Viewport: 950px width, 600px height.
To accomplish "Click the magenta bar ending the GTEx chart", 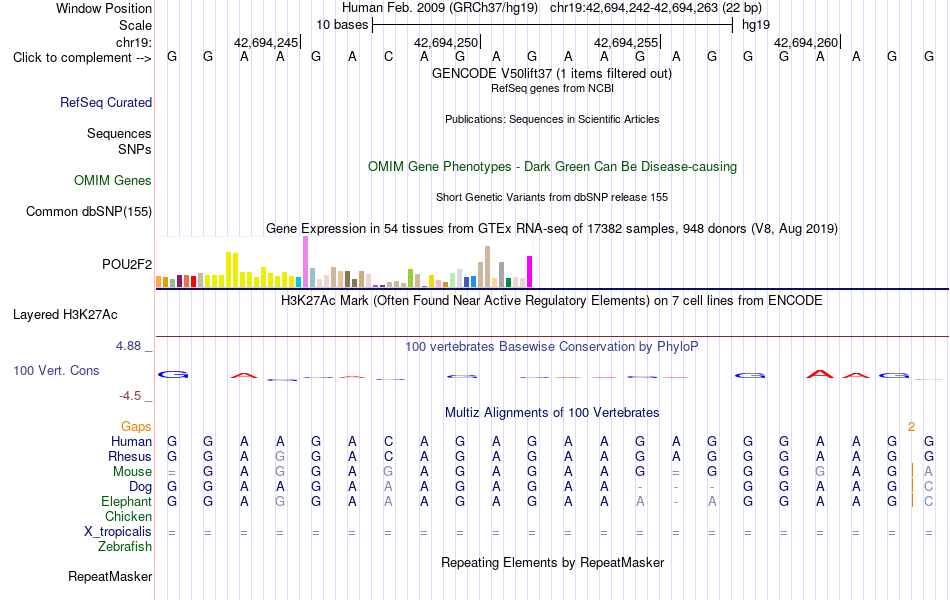I will (x=530, y=272).
